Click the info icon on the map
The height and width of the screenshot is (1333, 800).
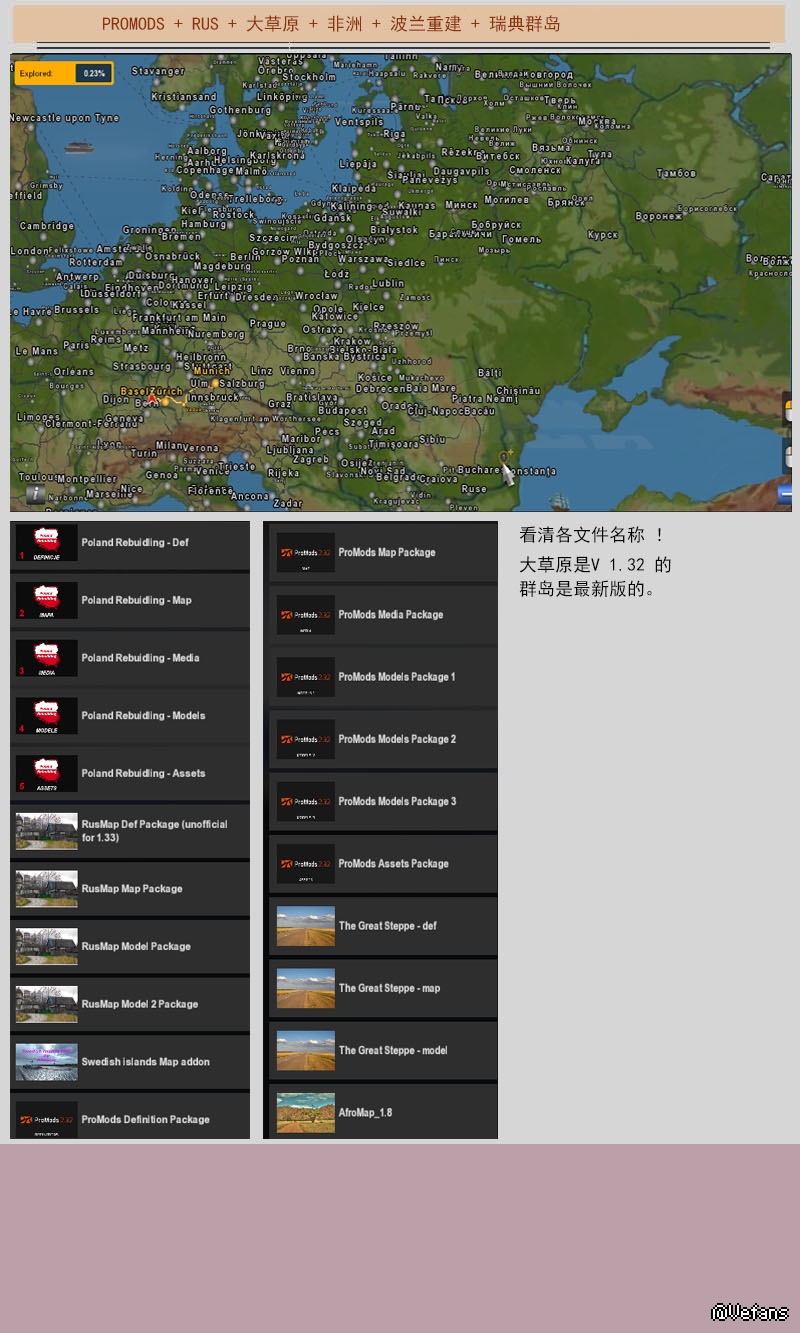coord(34,493)
